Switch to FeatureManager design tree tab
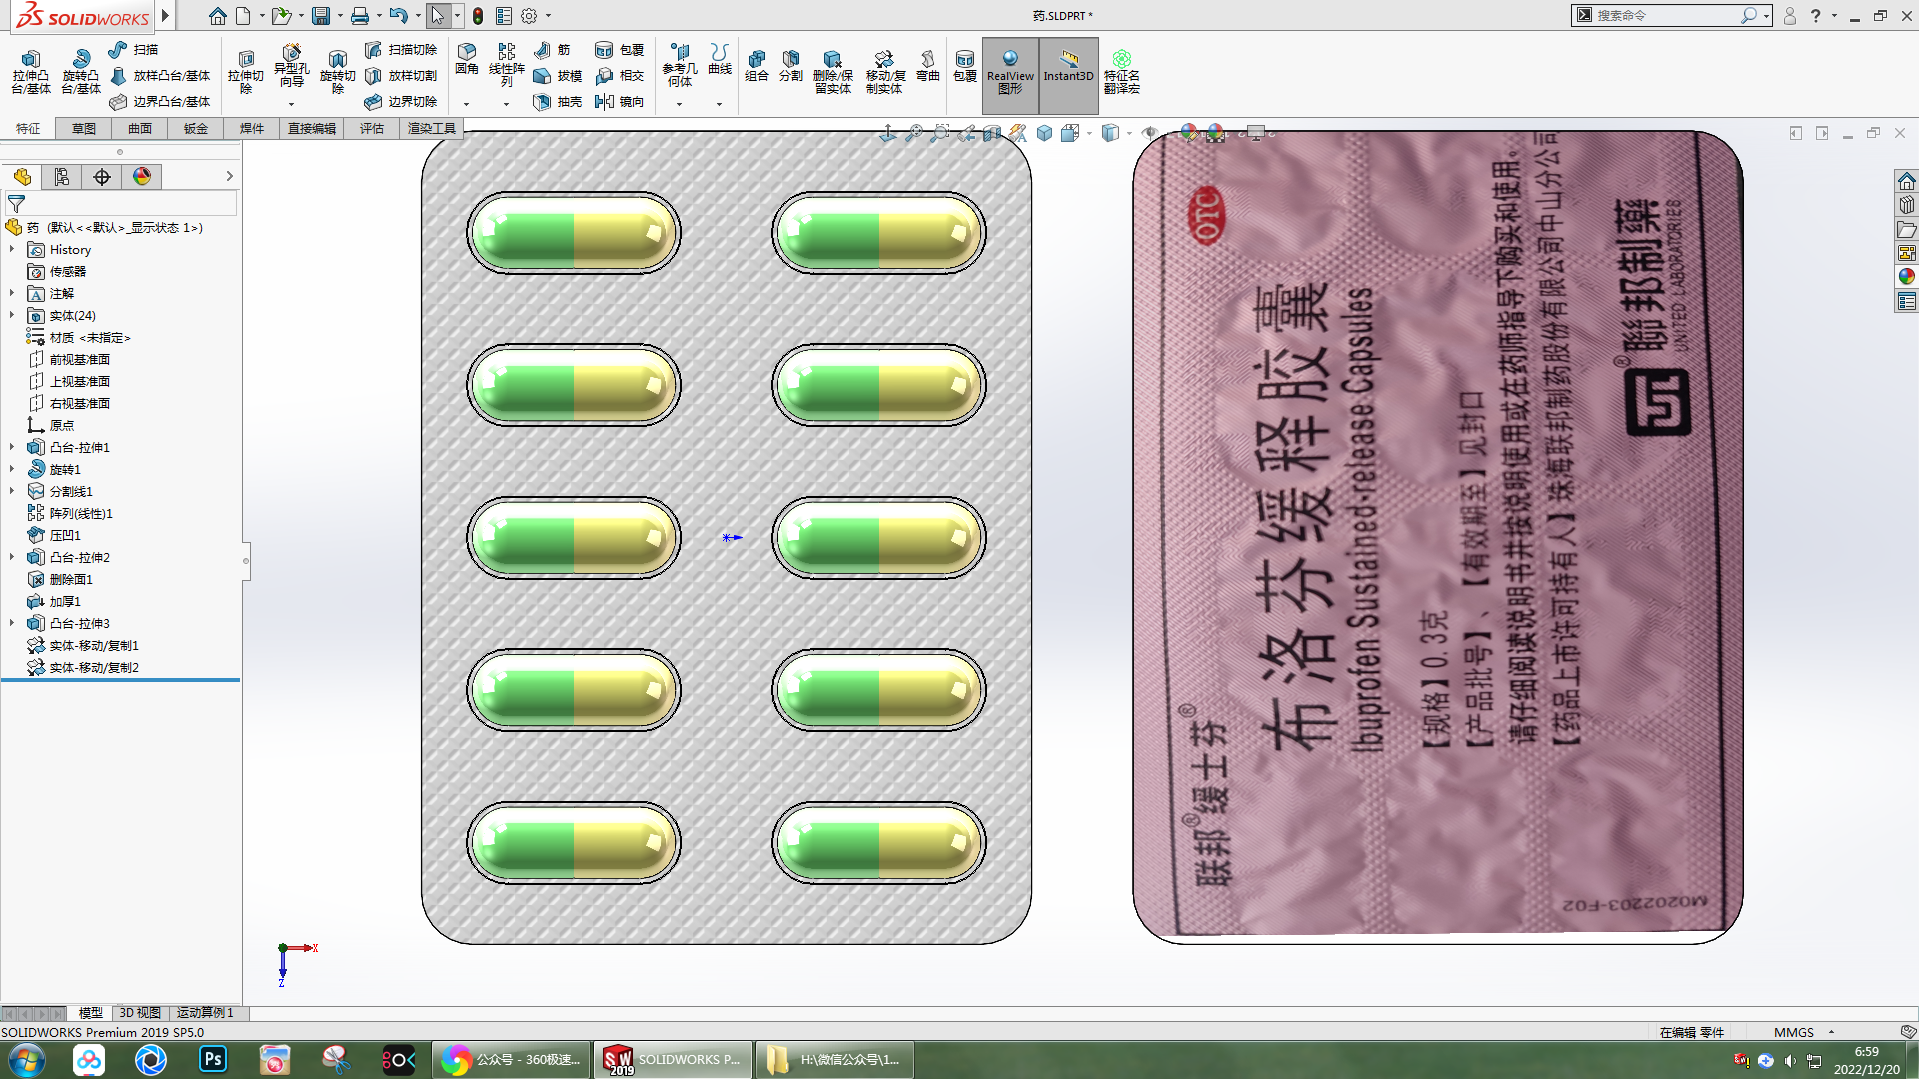This screenshot has height=1079, width=1919. (x=22, y=177)
